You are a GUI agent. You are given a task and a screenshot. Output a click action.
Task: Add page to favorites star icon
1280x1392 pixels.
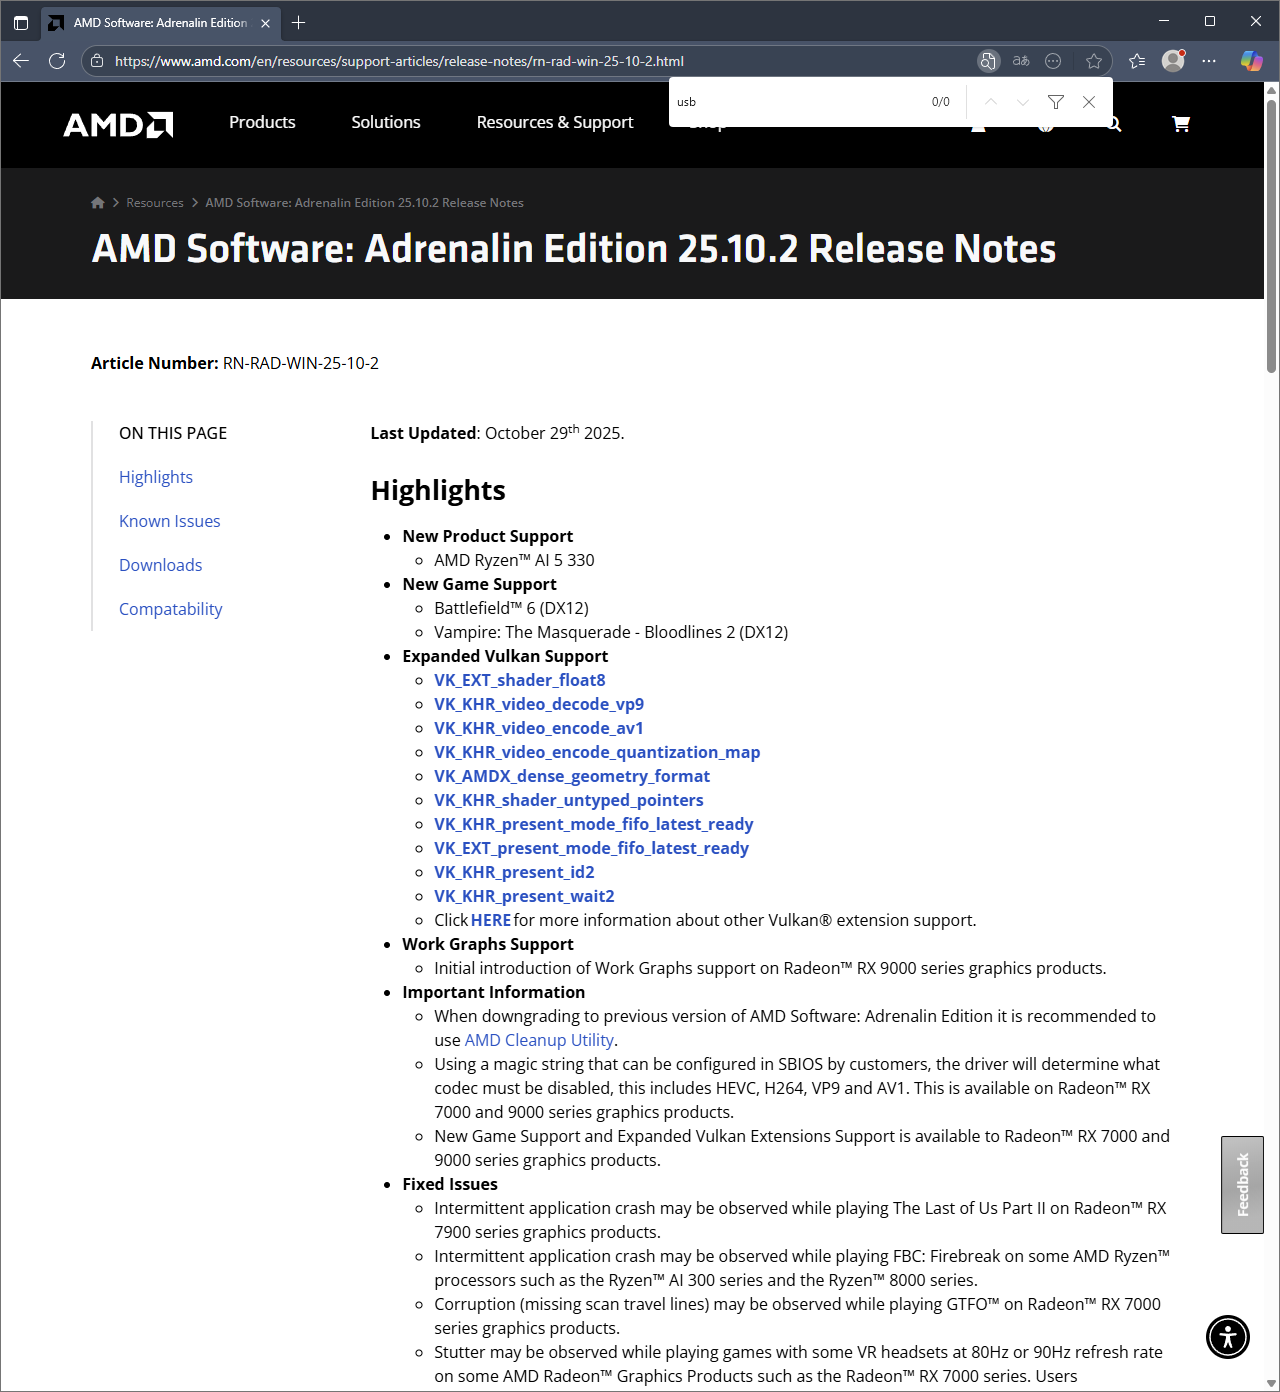(1094, 61)
